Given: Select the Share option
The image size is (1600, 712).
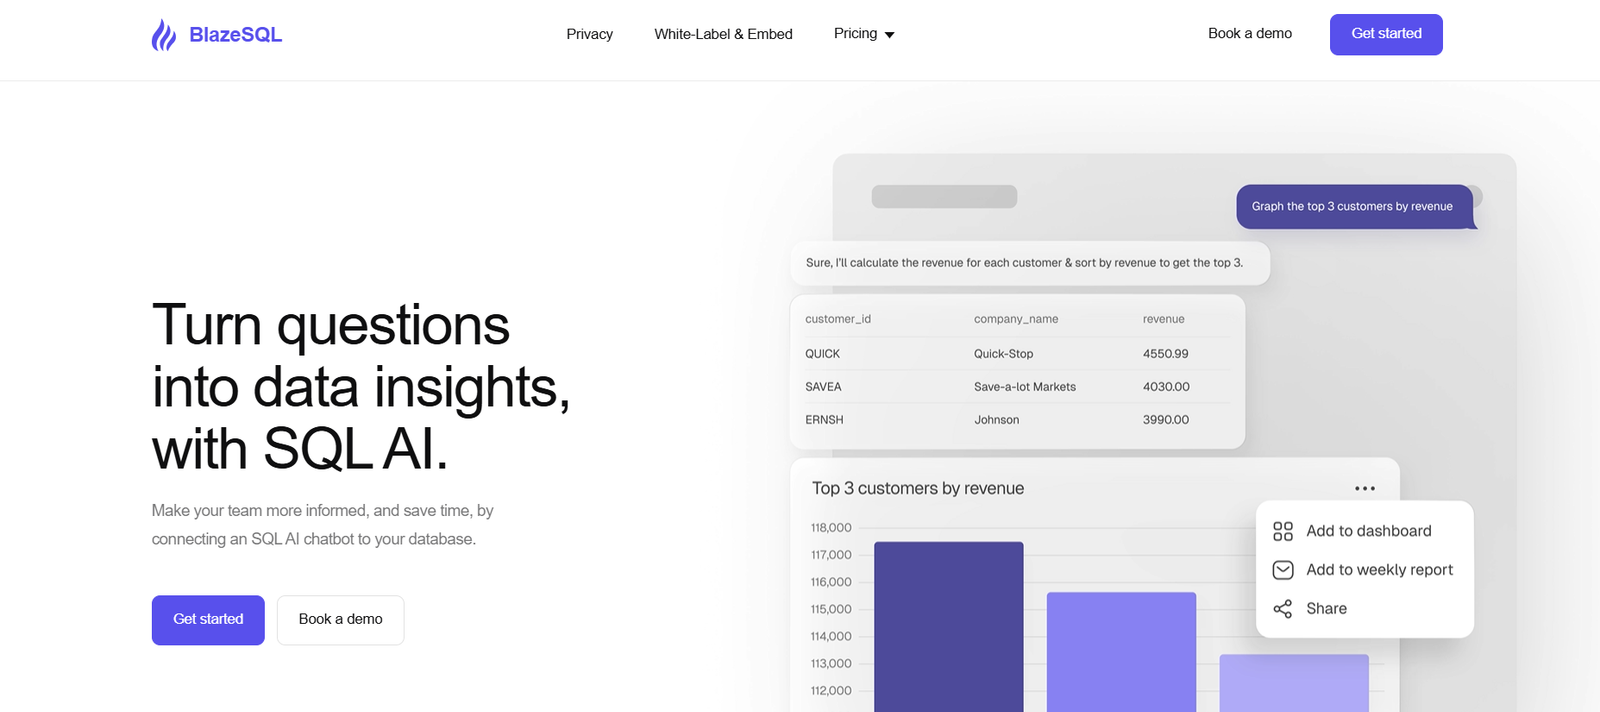Looking at the screenshot, I should point(1327,609).
